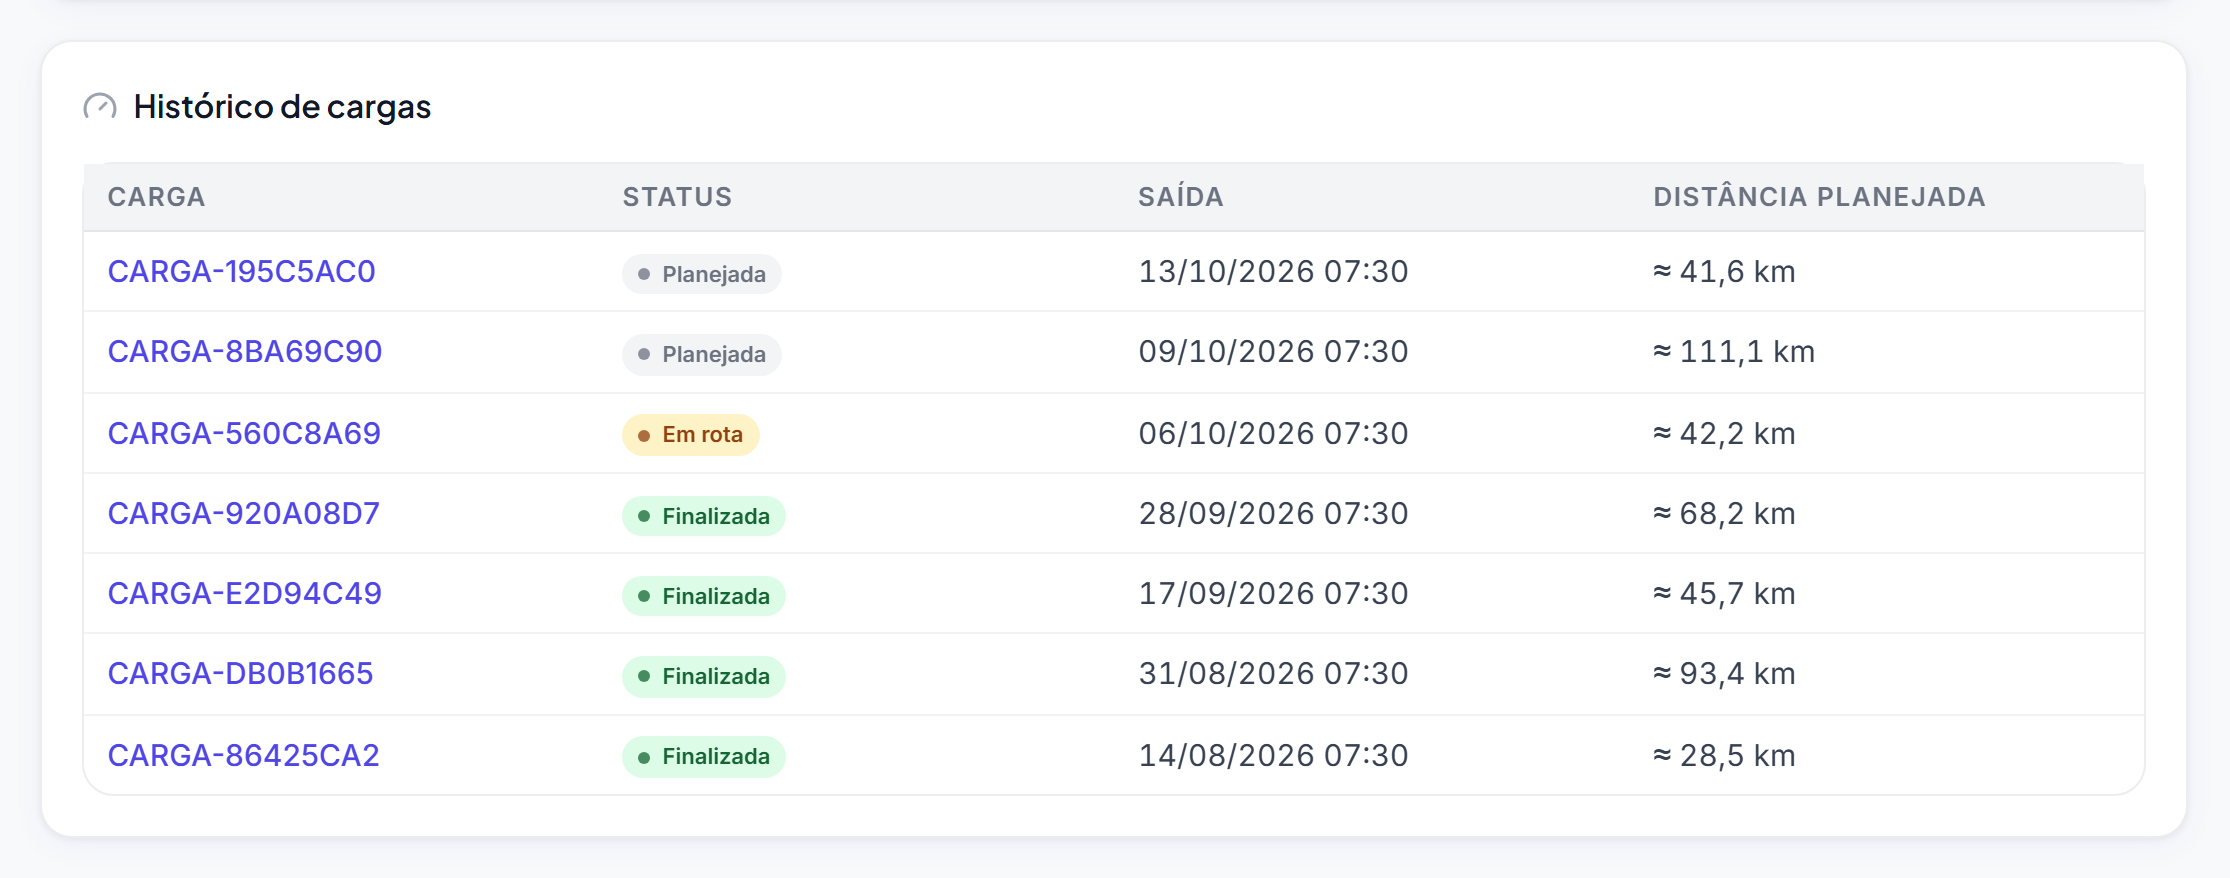
Task: Click the Finalizada badge for CARGA-86425CA2
Action: [704, 756]
